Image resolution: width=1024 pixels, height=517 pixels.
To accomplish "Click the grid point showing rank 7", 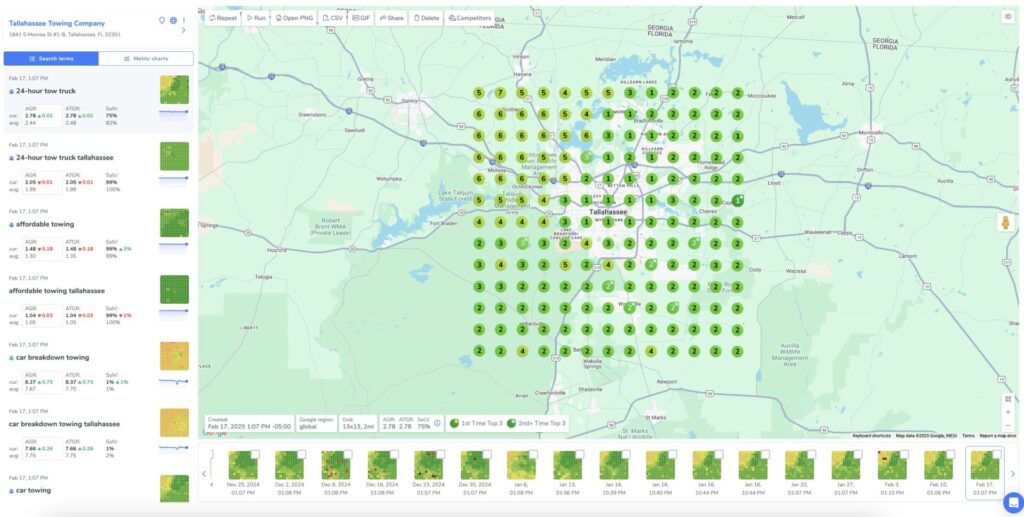I will click(x=500, y=93).
